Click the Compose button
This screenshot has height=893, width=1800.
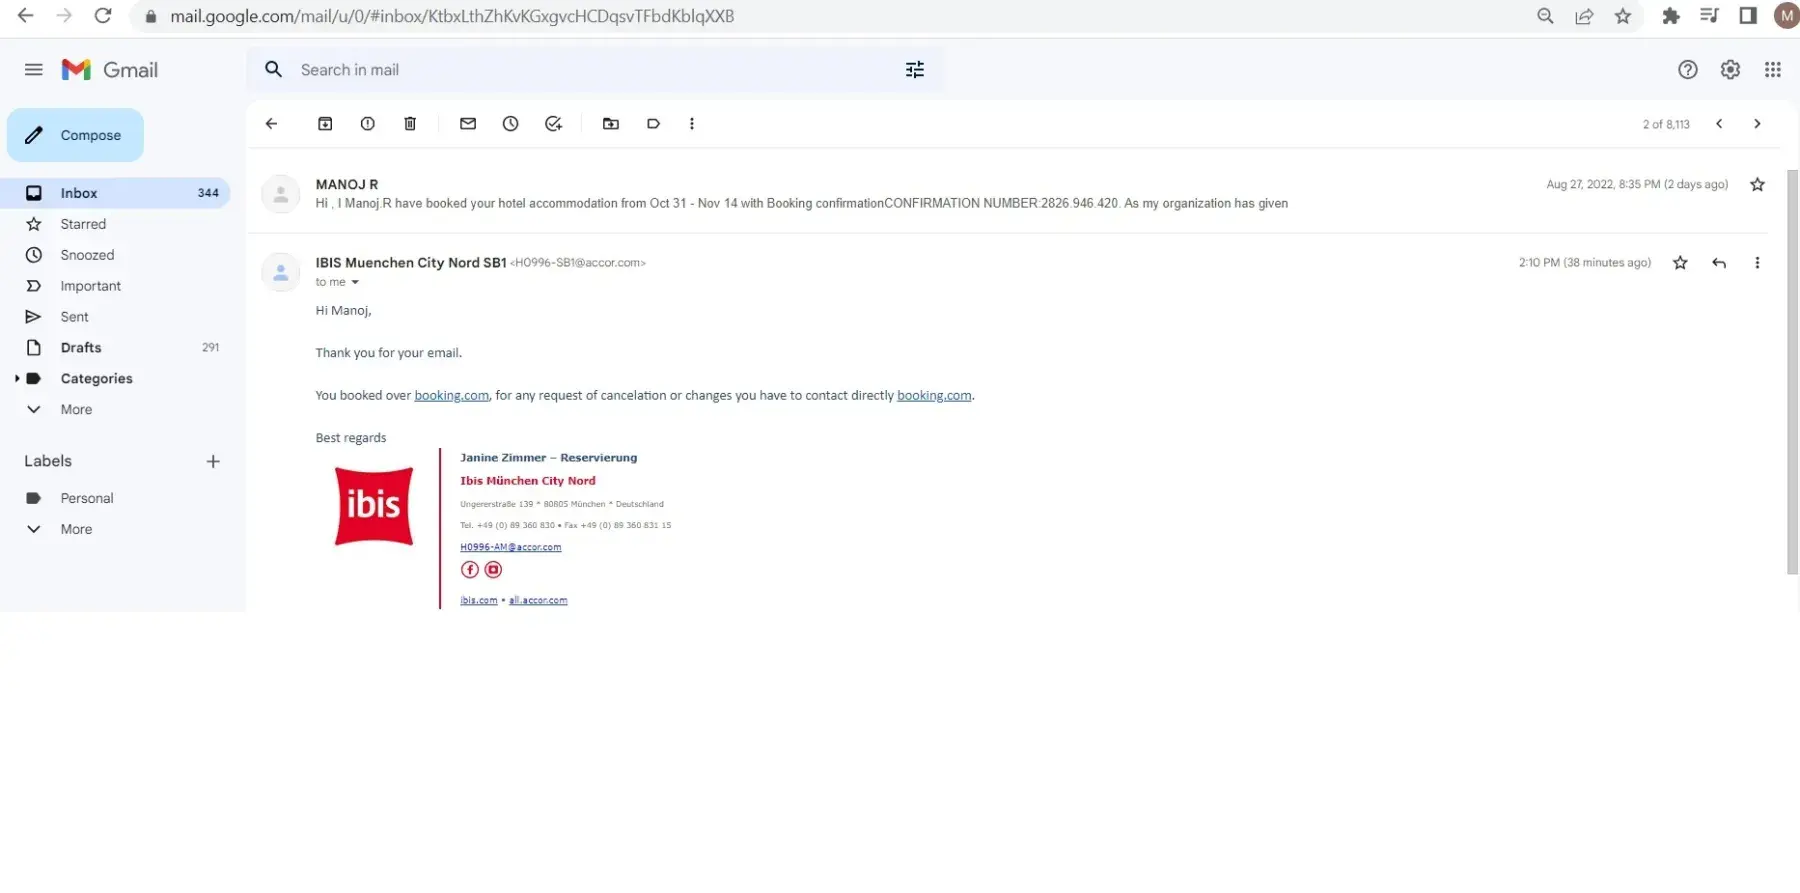[x=76, y=135]
